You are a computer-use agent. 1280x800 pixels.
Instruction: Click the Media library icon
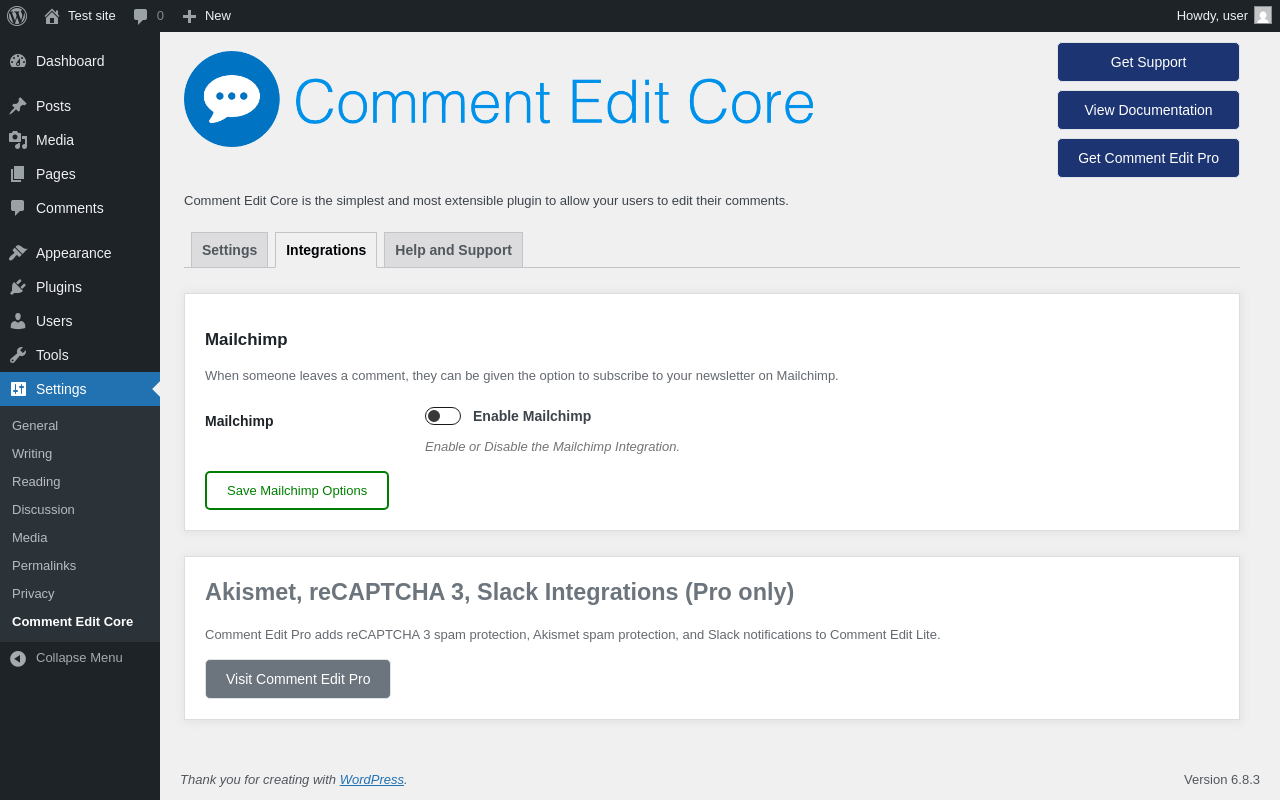(18, 140)
